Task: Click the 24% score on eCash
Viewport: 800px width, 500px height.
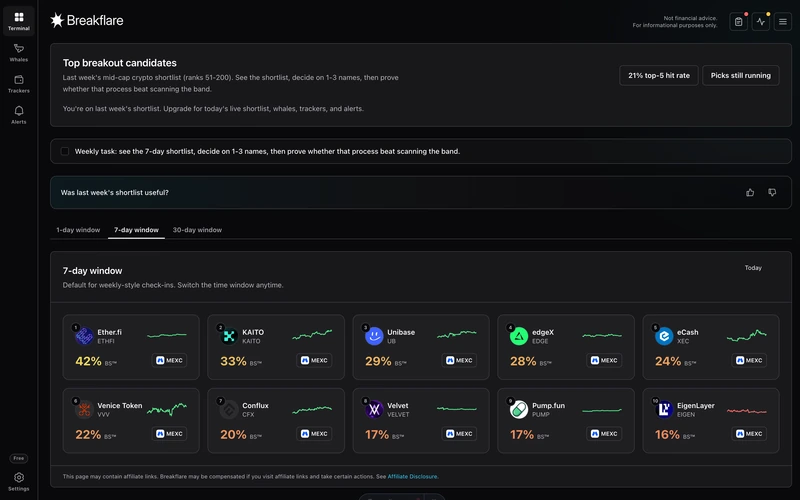Action: click(668, 361)
